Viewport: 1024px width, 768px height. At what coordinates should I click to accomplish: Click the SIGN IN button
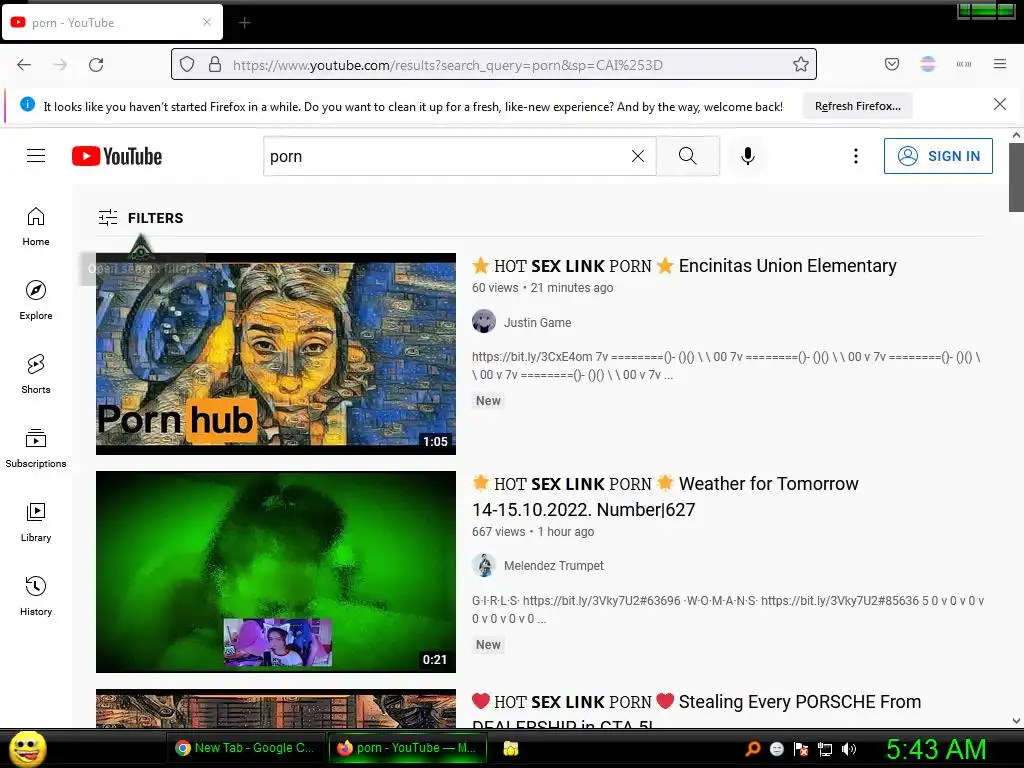tap(938, 156)
